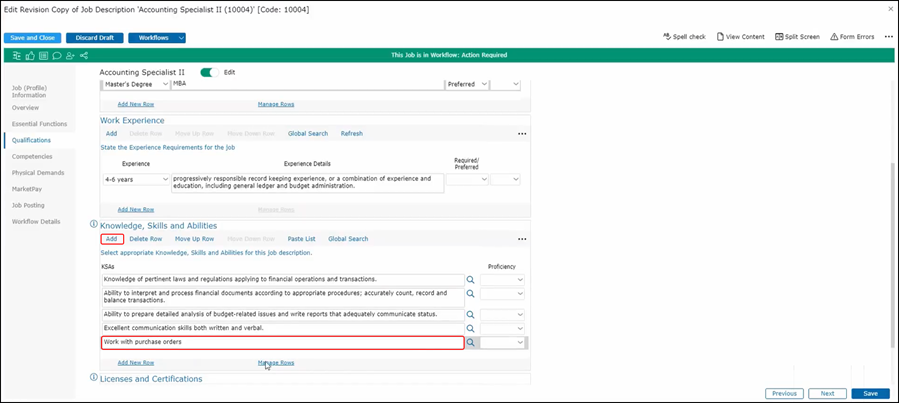Click the 'Work with purchase orders' text field
This screenshot has width=899, height=403.
282,342
